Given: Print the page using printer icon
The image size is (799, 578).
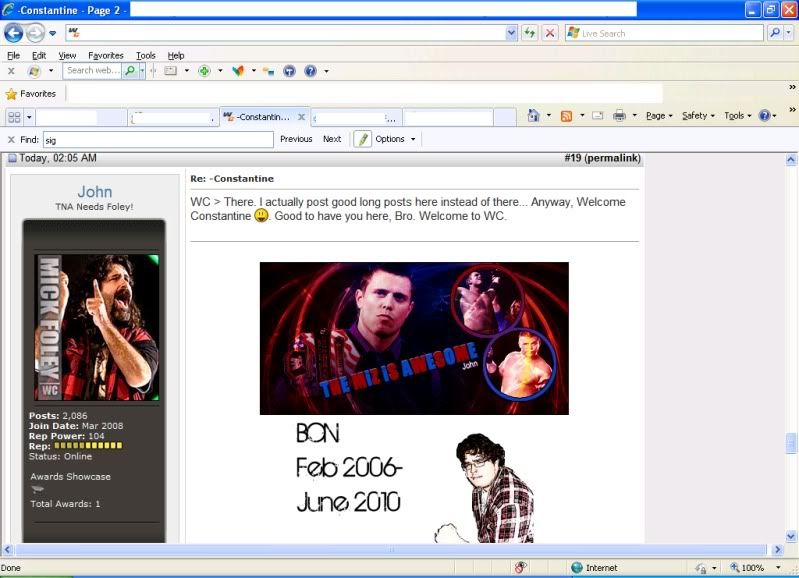Looking at the screenshot, I should 619,116.
